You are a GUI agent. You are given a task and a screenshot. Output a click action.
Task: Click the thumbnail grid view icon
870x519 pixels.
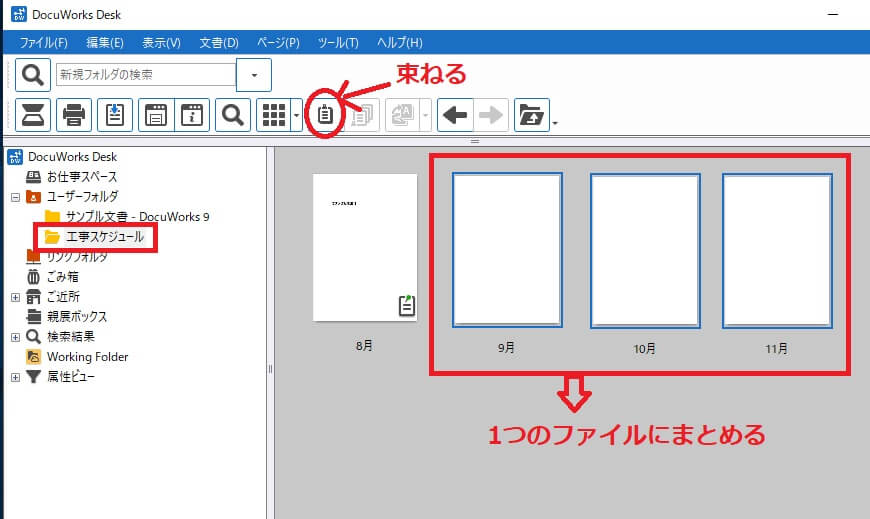click(x=273, y=115)
